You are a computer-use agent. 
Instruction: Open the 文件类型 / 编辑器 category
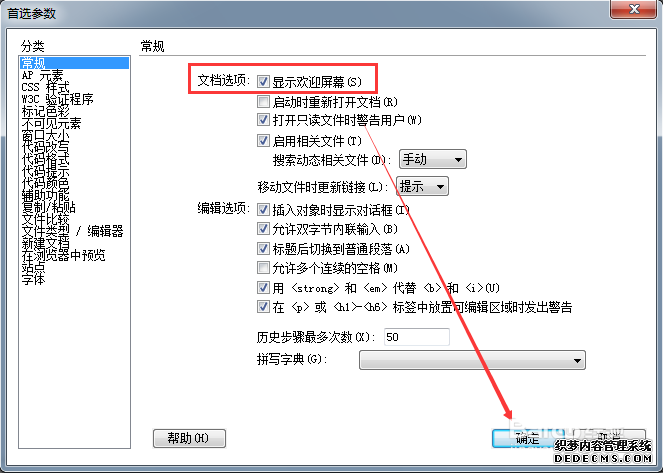(x=72, y=231)
